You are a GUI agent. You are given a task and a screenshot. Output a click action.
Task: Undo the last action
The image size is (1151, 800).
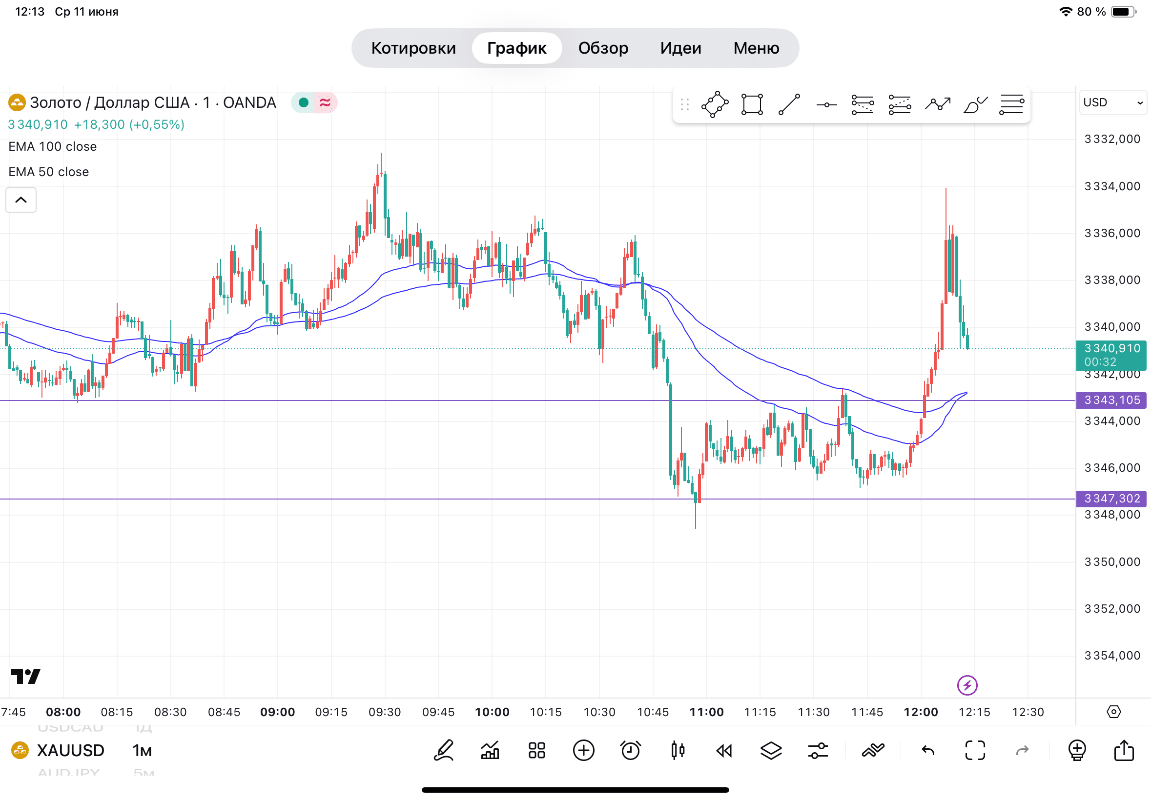coord(928,750)
